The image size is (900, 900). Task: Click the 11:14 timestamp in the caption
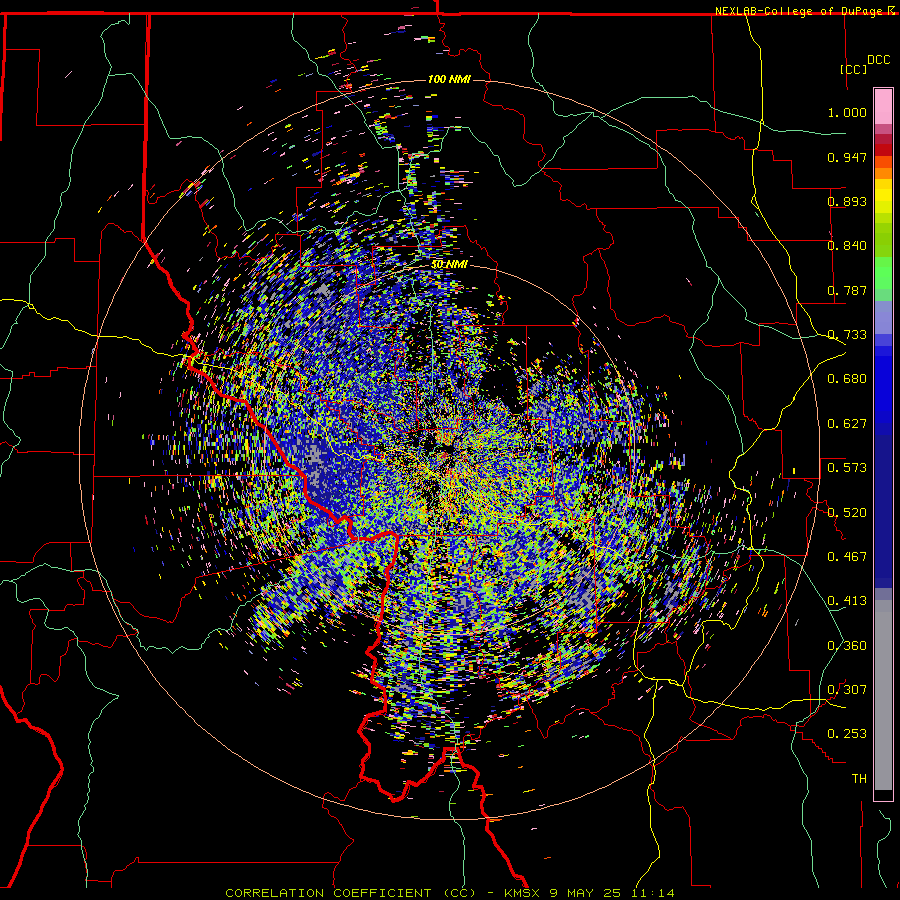(x=653, y=893)
